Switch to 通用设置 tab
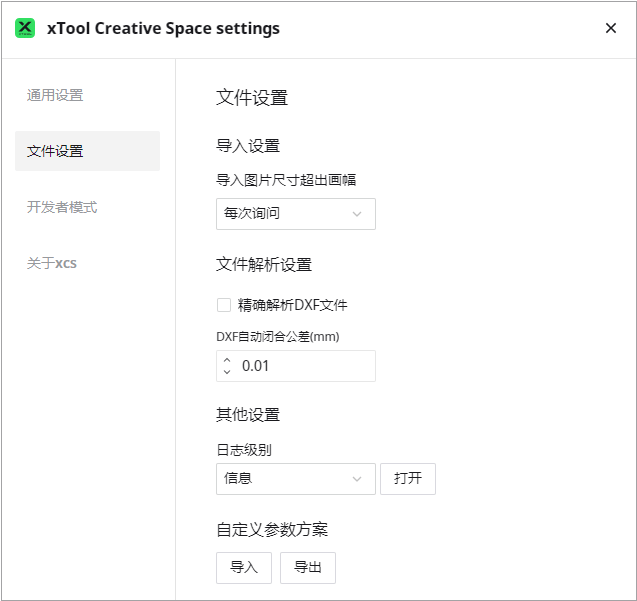The image size is (637, 601). [x=55, y=95]
